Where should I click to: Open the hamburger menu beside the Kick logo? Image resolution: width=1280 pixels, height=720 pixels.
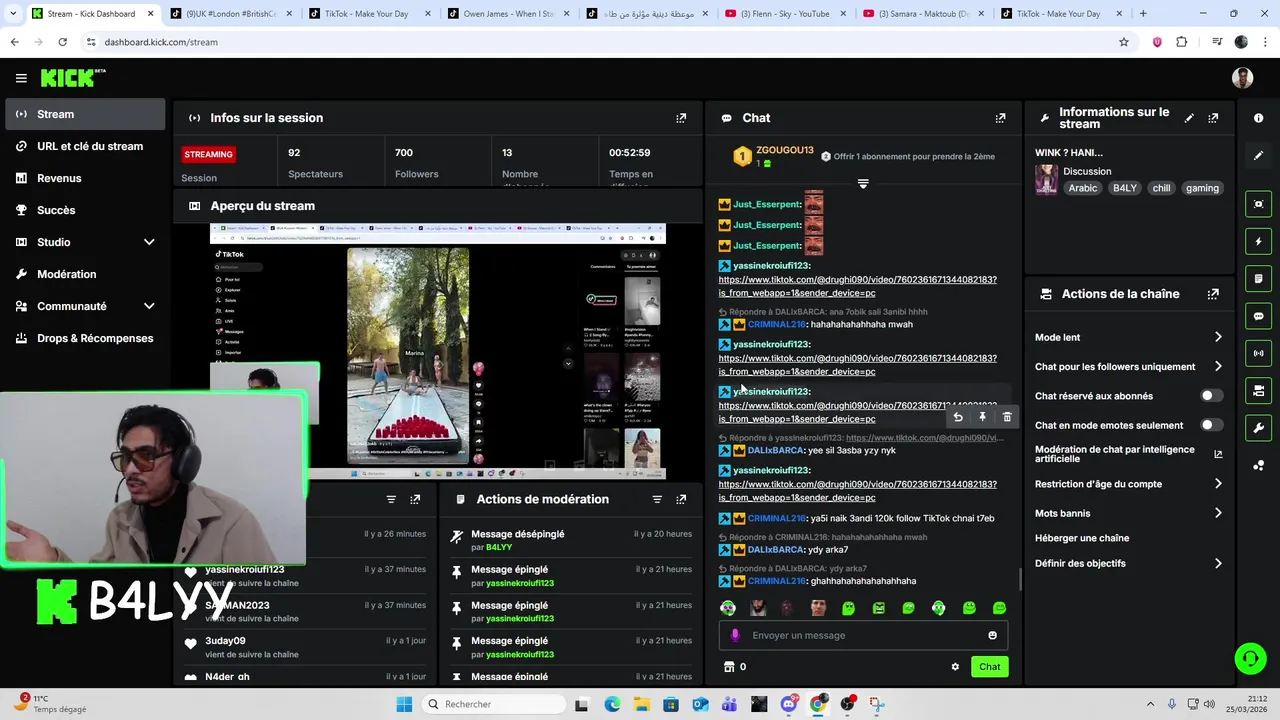point(21,78)
